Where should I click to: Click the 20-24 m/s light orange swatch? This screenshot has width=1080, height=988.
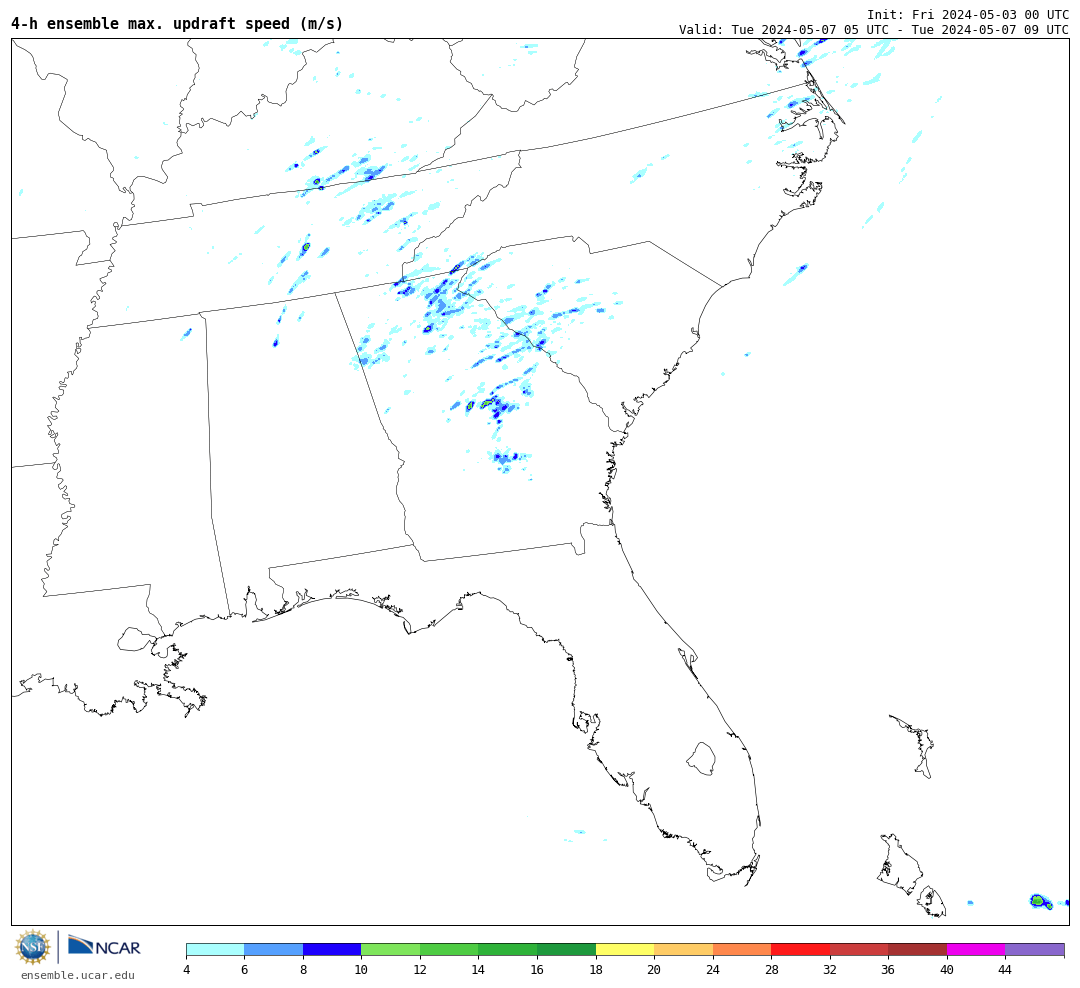[x=683, y=950]
